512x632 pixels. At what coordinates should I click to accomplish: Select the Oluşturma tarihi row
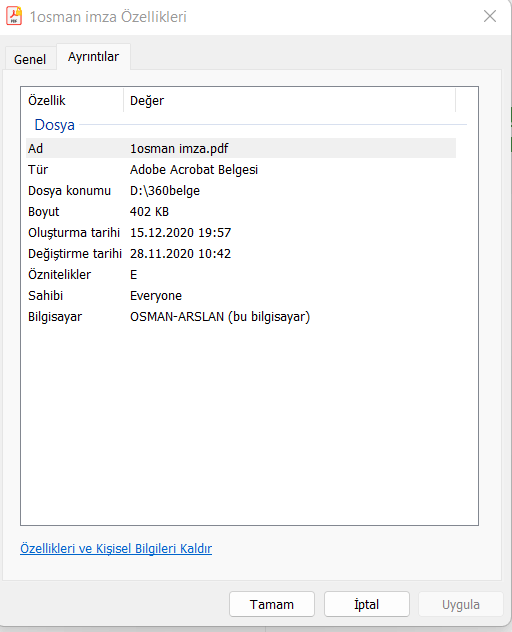[241, 233]
